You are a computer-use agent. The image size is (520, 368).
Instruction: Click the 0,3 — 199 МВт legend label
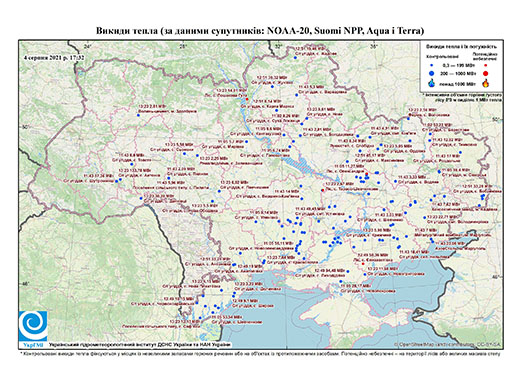coord(459,66)
